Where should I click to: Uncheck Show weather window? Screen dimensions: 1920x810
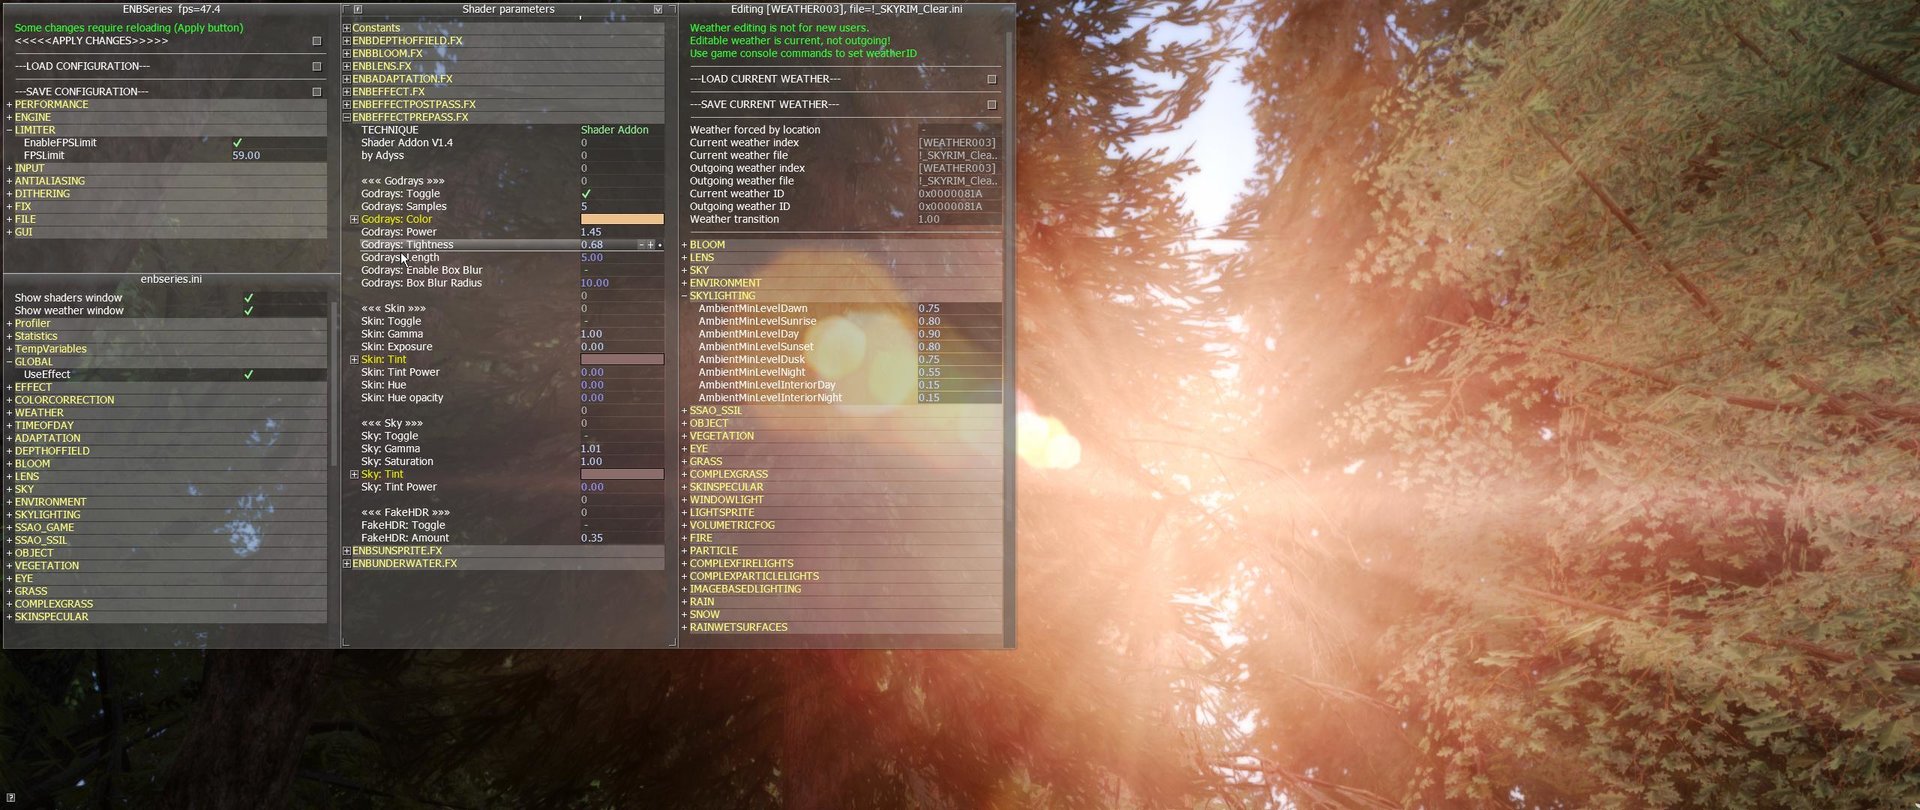pyautogui.click(x=248, y=311)
